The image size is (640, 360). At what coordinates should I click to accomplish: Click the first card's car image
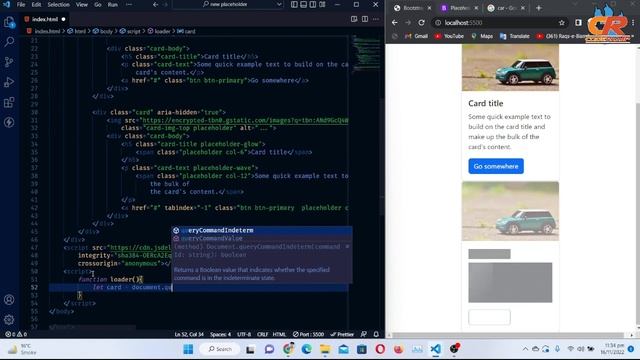click(510, 67)
